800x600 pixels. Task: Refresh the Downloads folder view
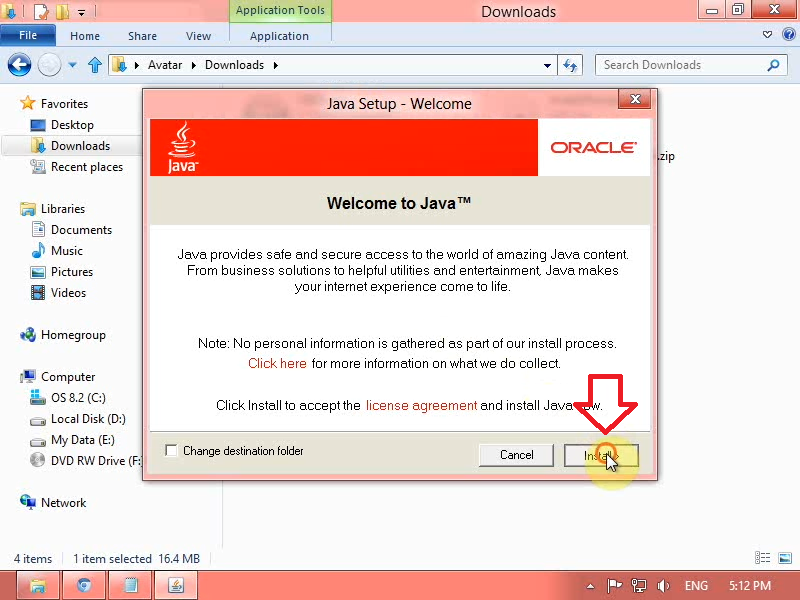click(x=570, y=65)
